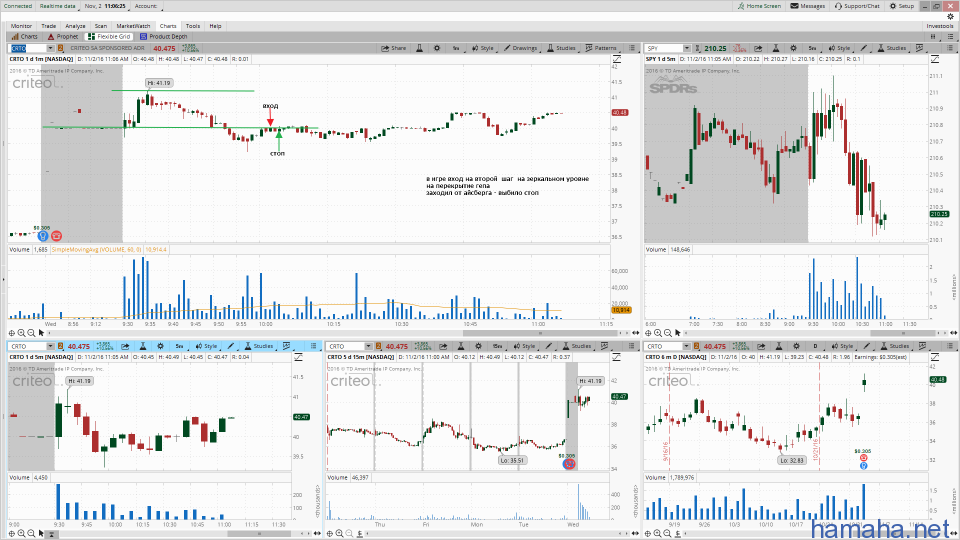Open Support/Chat
The width and height of the screenshot is (960, 540).
[x=857, y=6]
